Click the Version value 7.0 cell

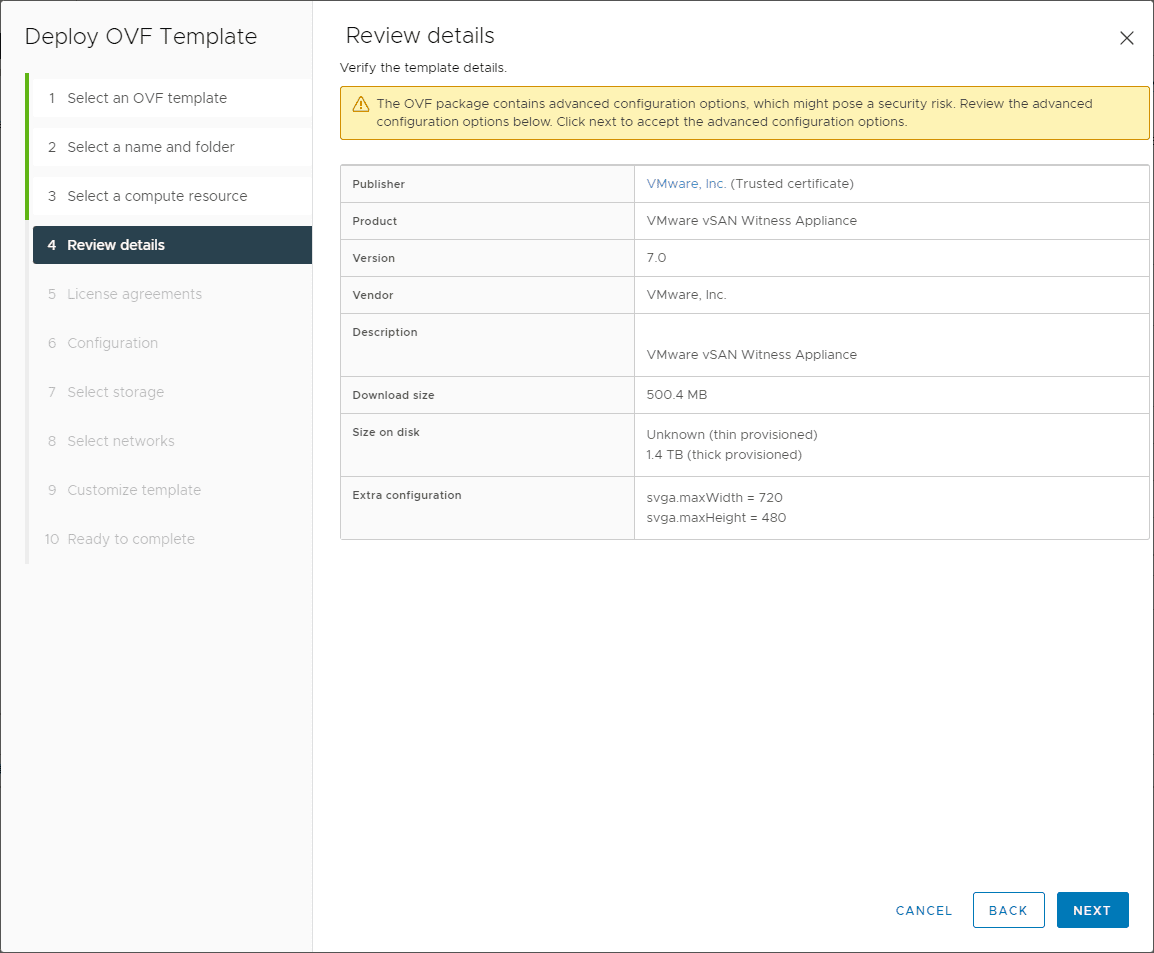tap(657, 258)
